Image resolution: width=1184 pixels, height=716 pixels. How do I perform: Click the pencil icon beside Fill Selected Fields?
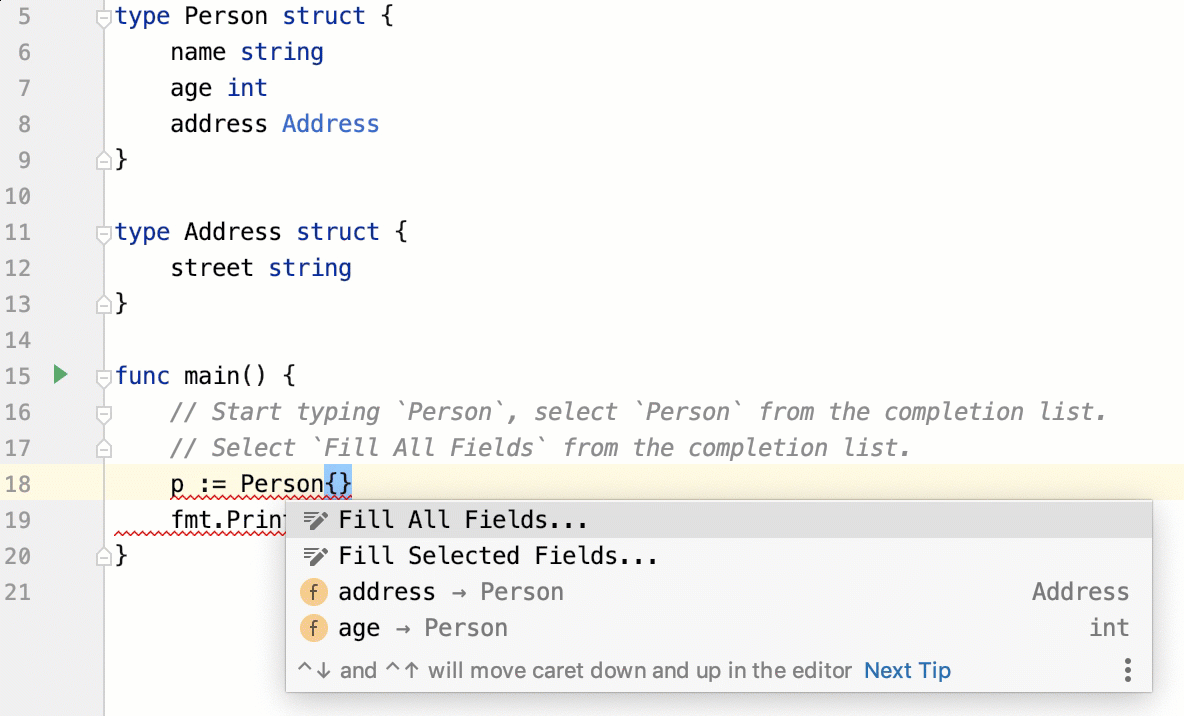[315, 556]
